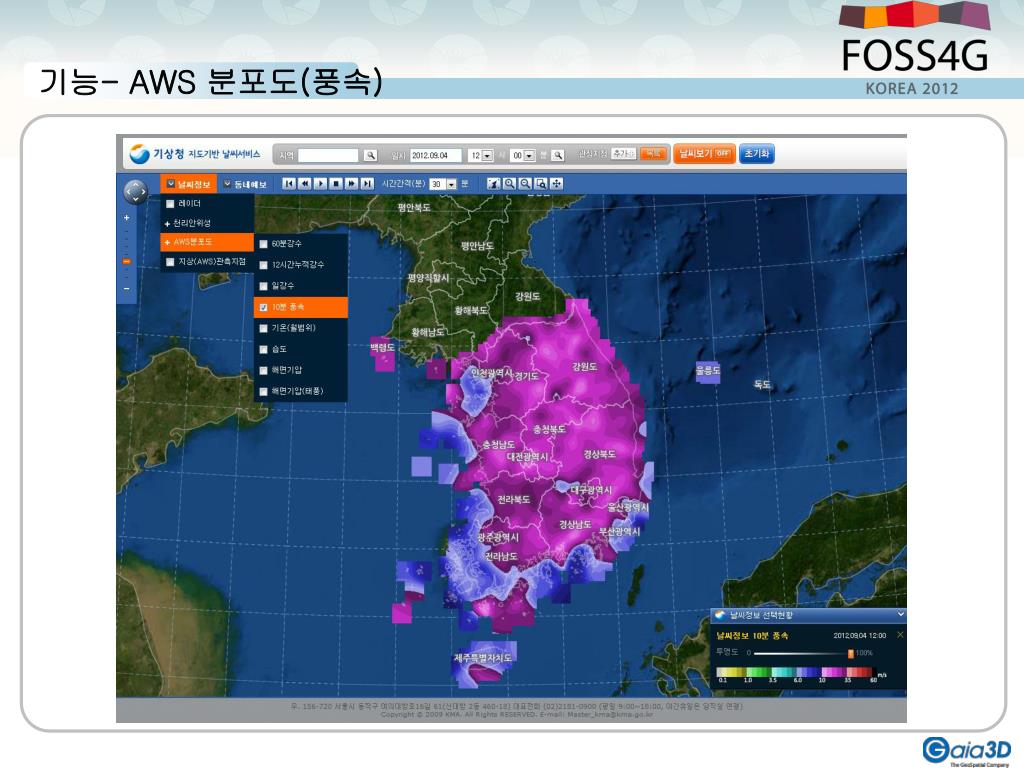Enable the 해면기압 checkbox

pos(263,370)
